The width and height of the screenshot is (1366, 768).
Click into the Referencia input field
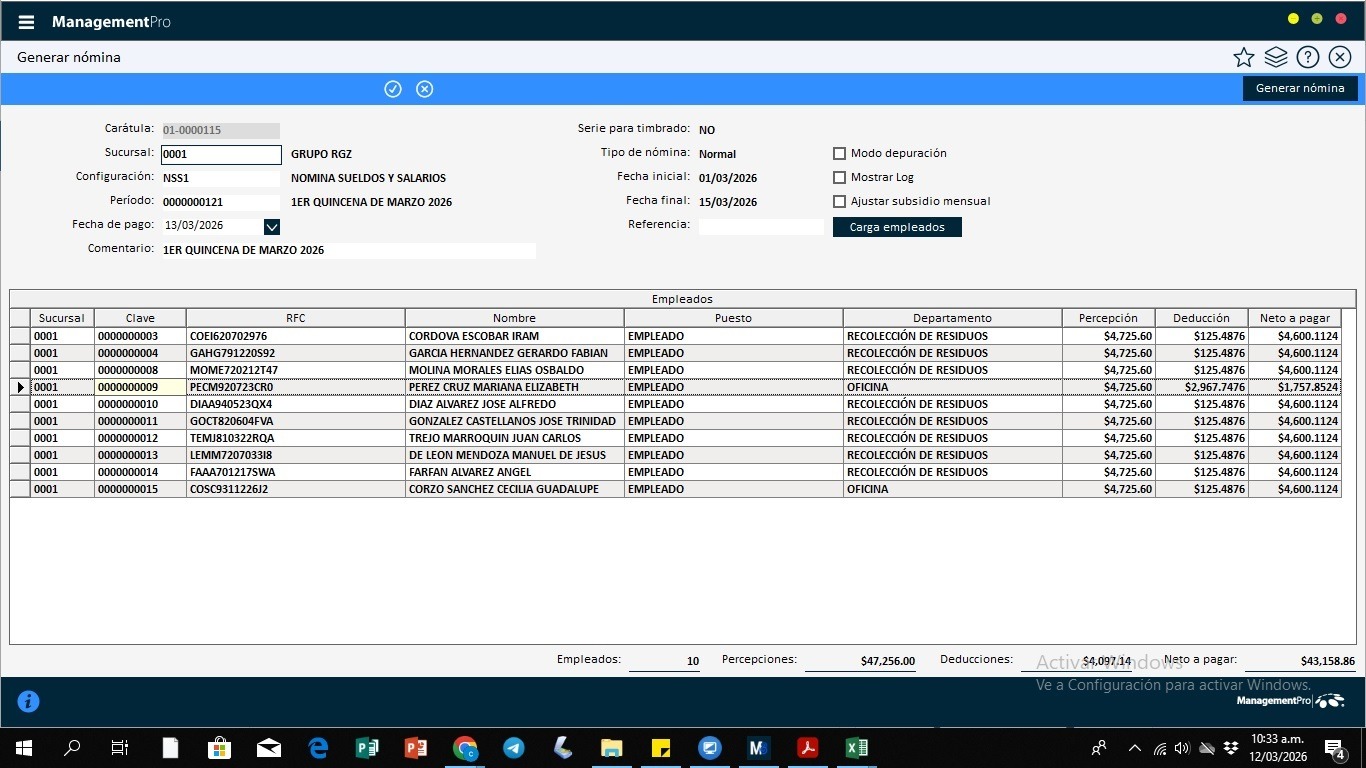[761, 227]
